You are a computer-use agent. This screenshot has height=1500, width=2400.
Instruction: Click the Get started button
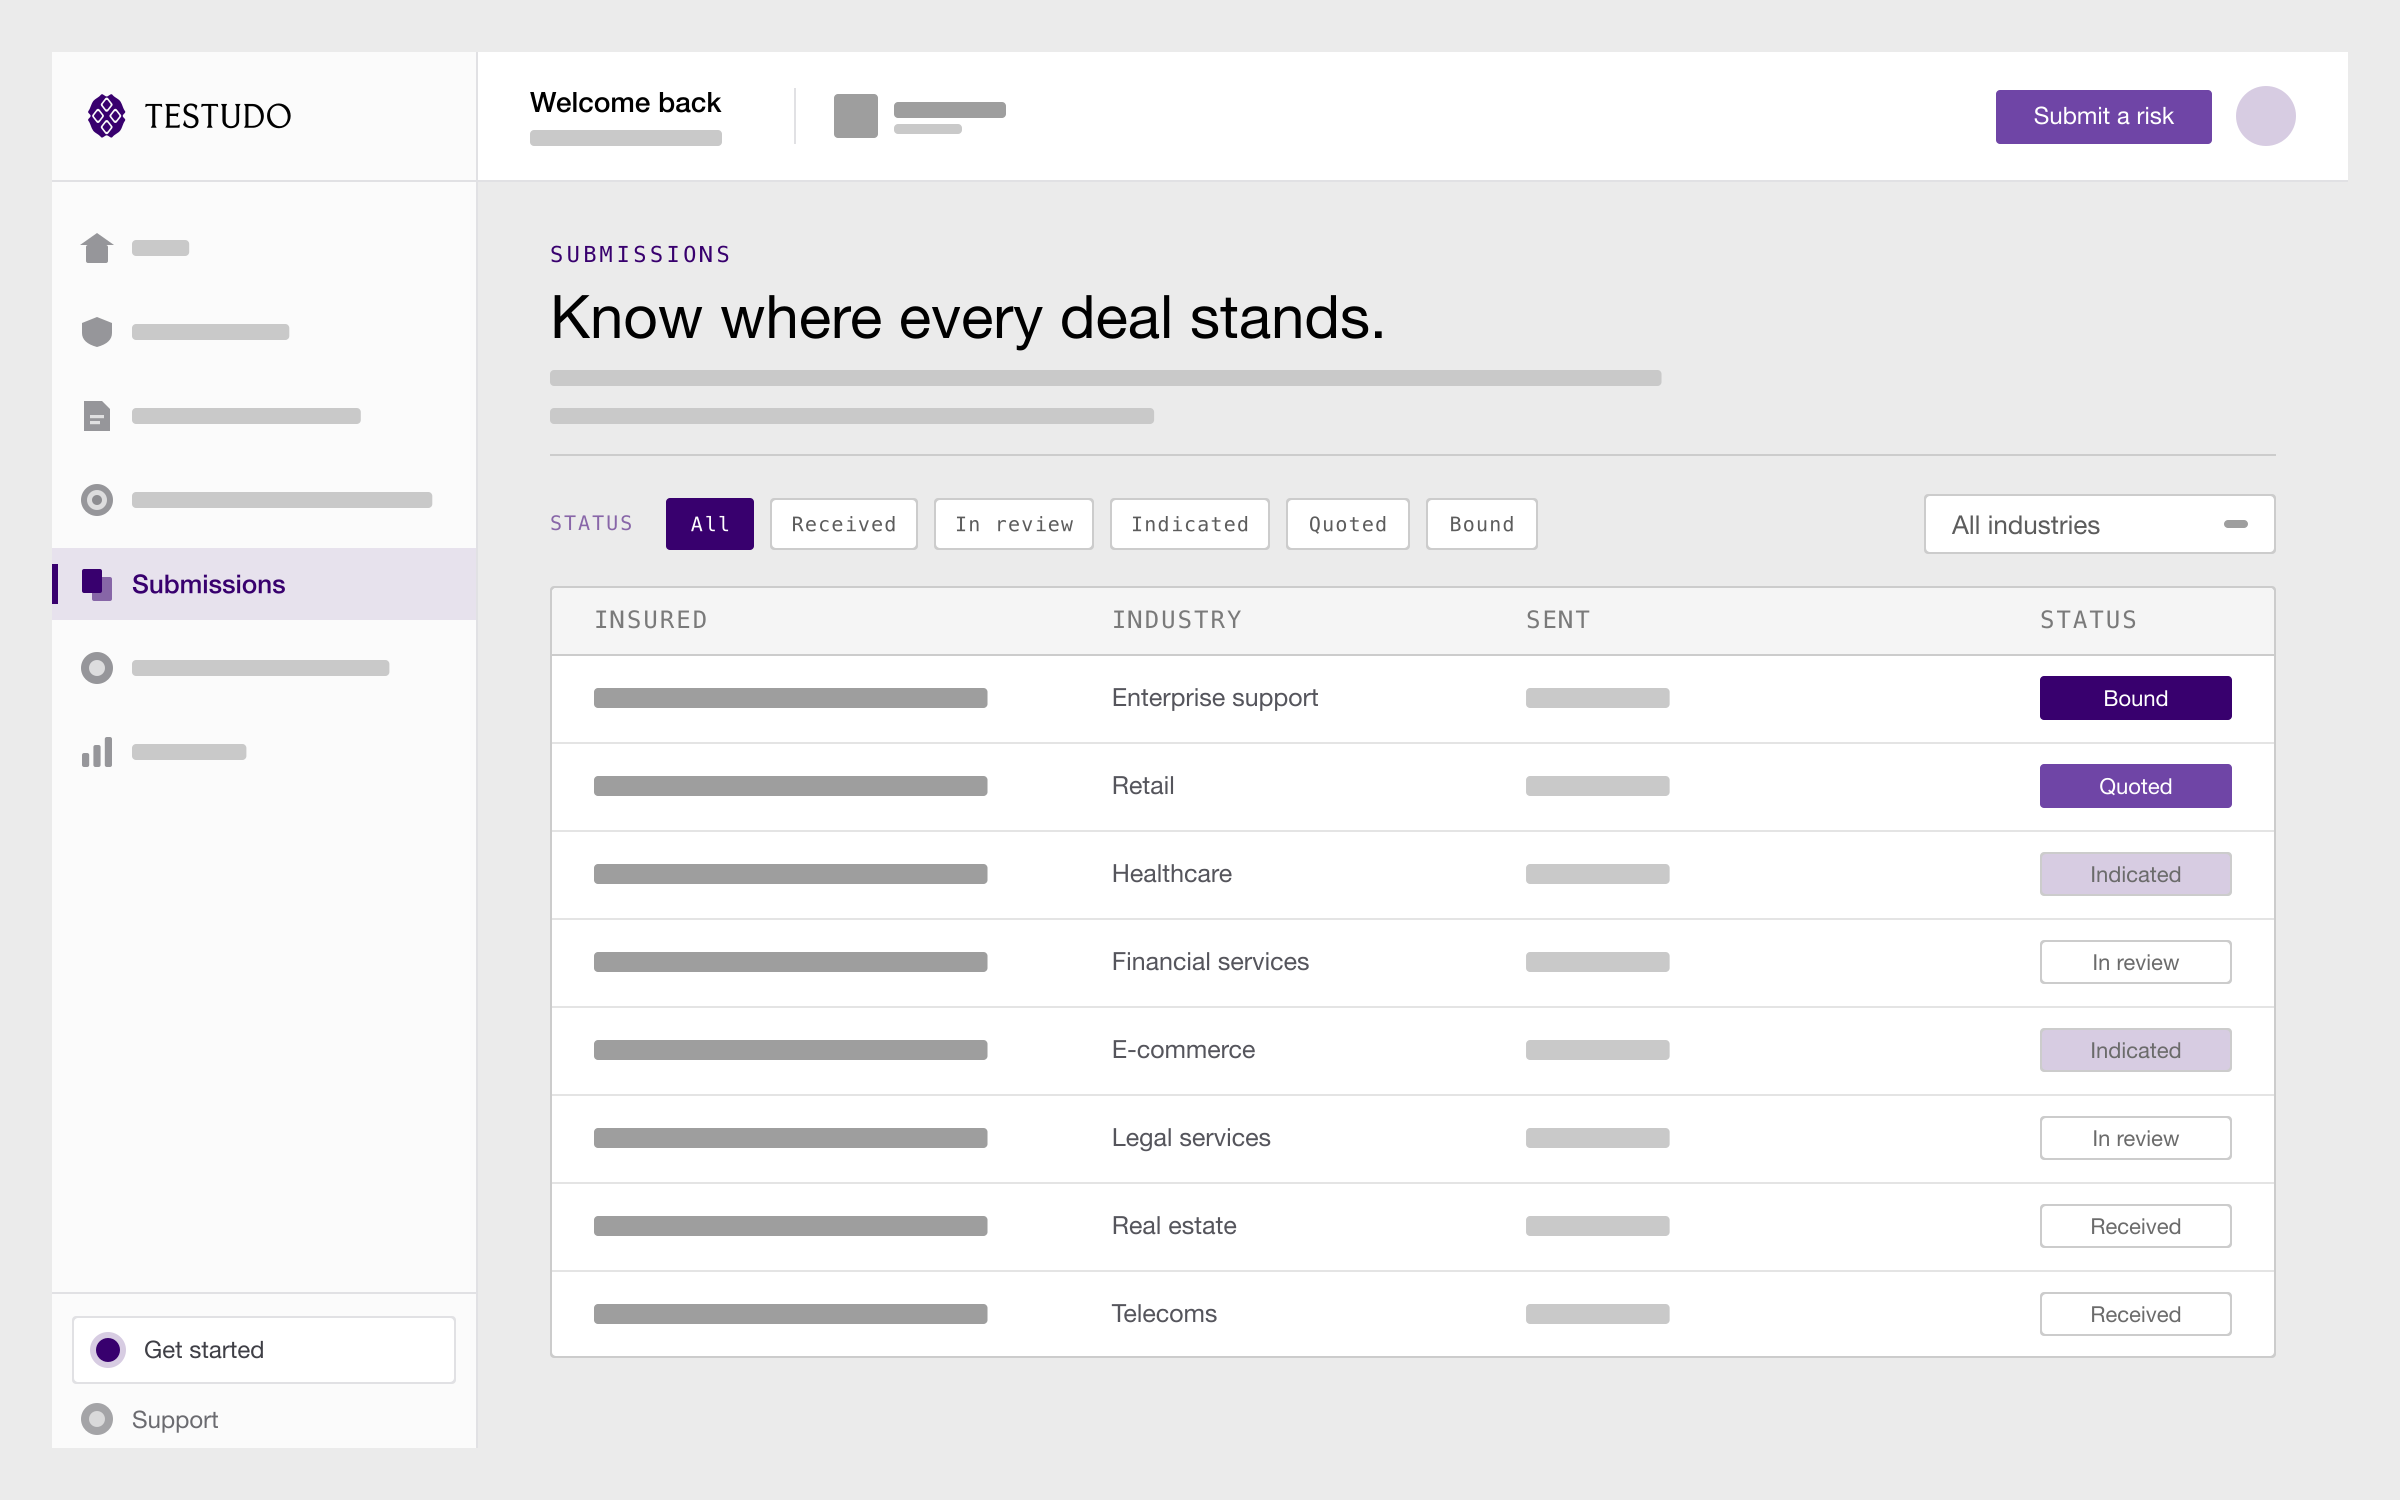tap(264, 1350)
